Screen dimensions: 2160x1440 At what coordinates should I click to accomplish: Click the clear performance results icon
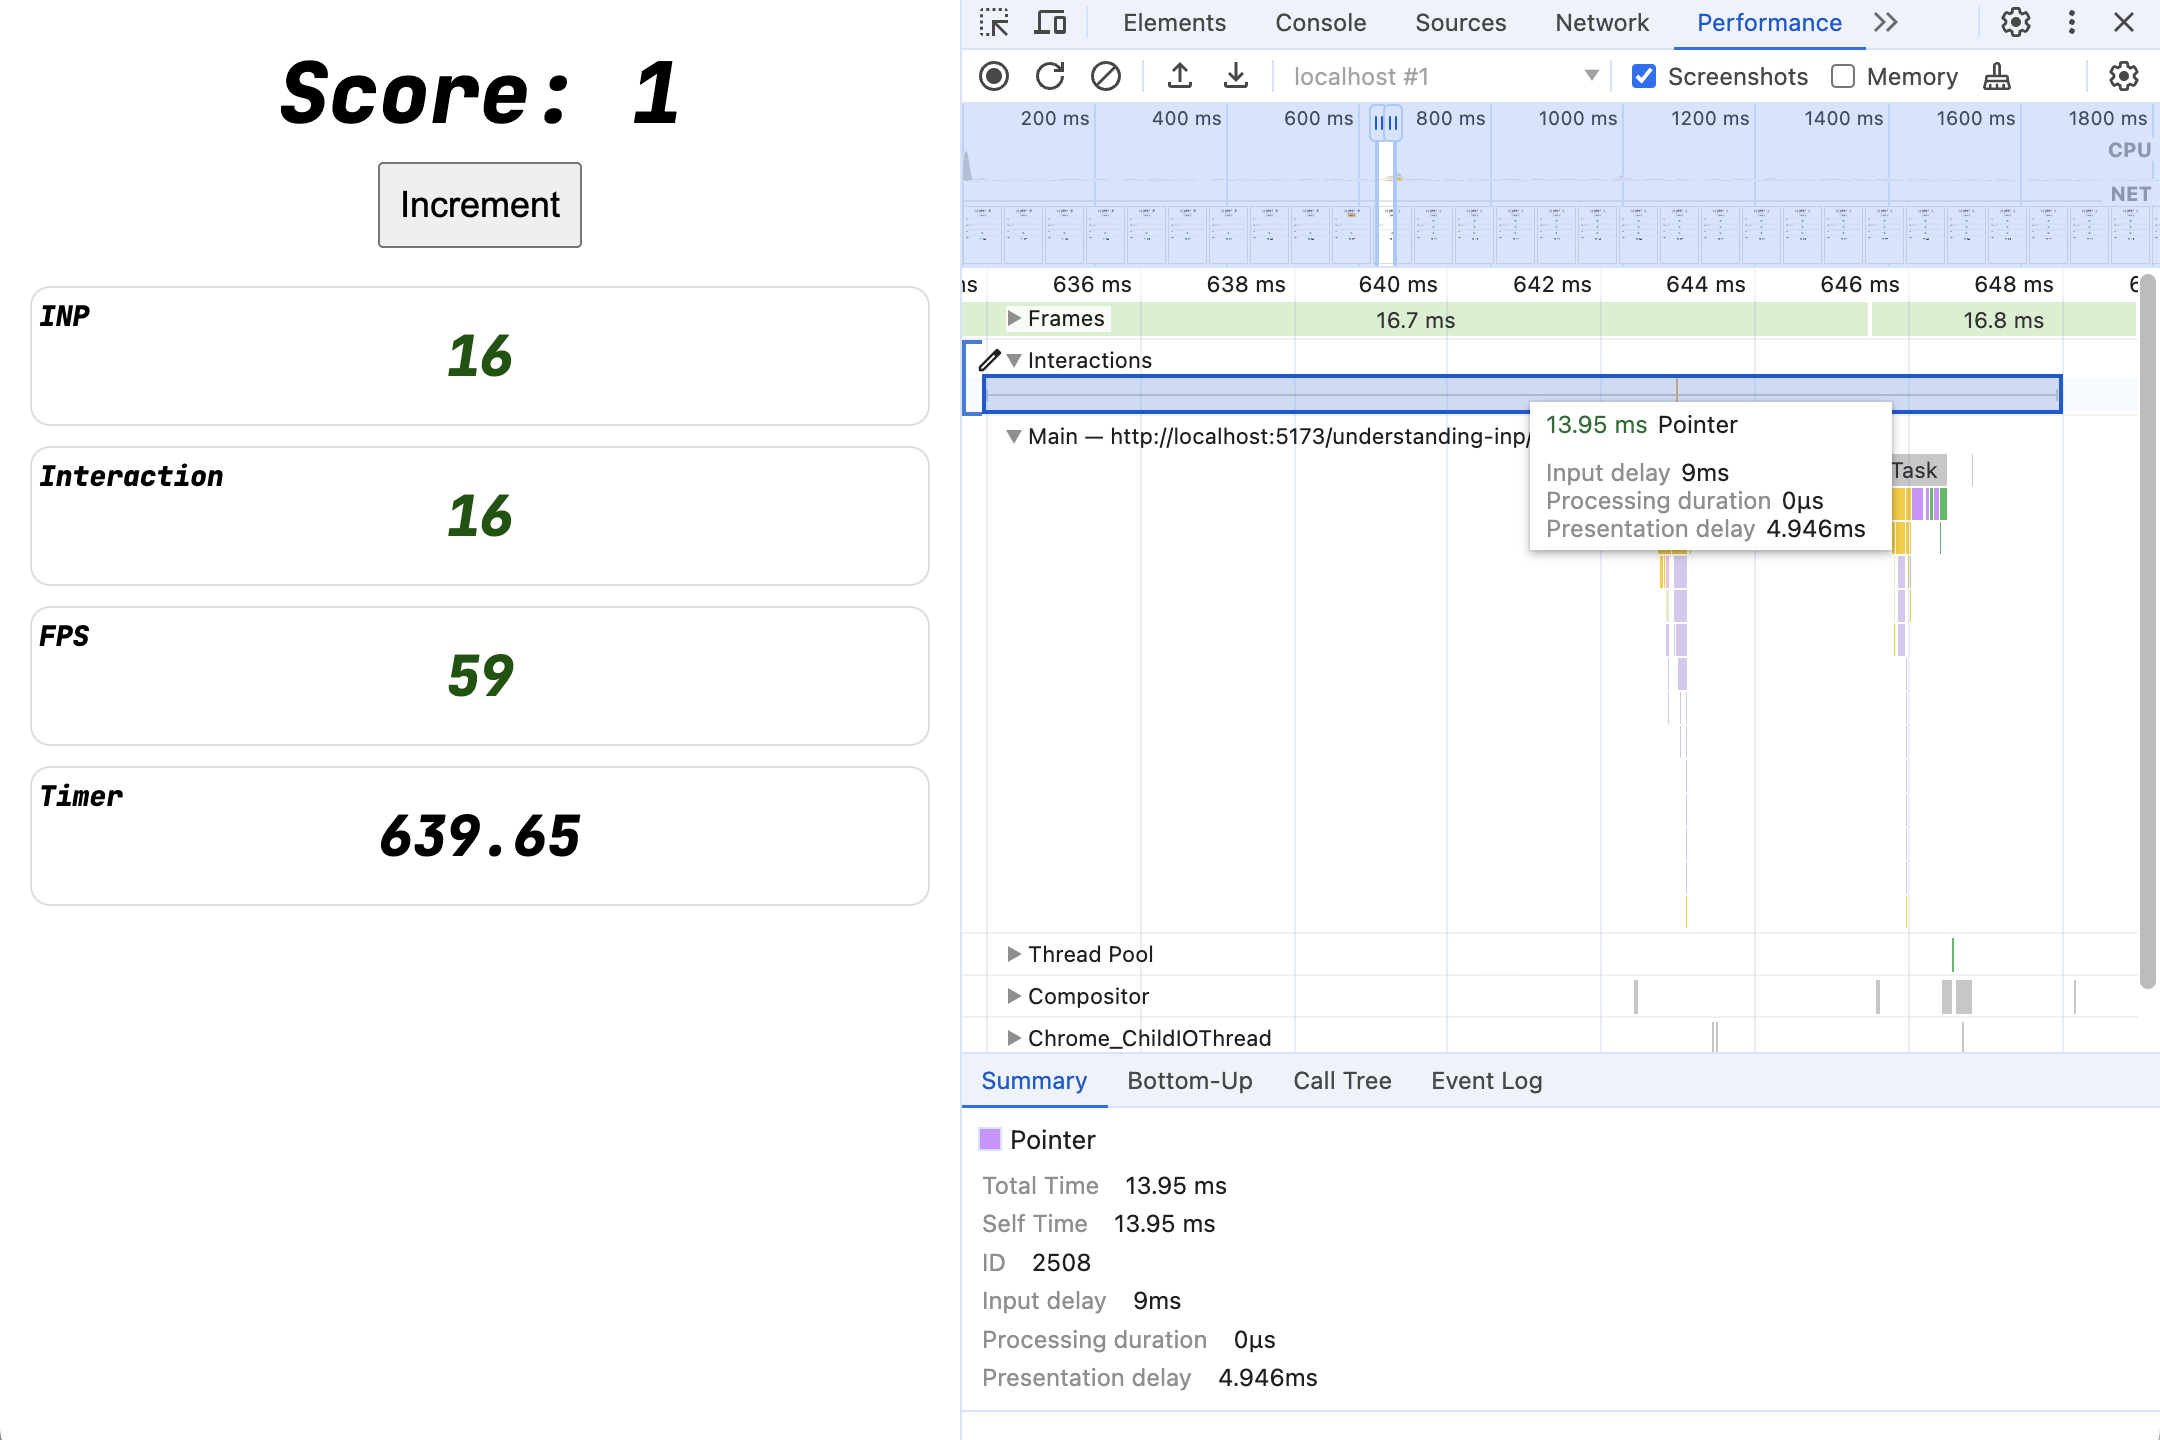pos(1104,76)
